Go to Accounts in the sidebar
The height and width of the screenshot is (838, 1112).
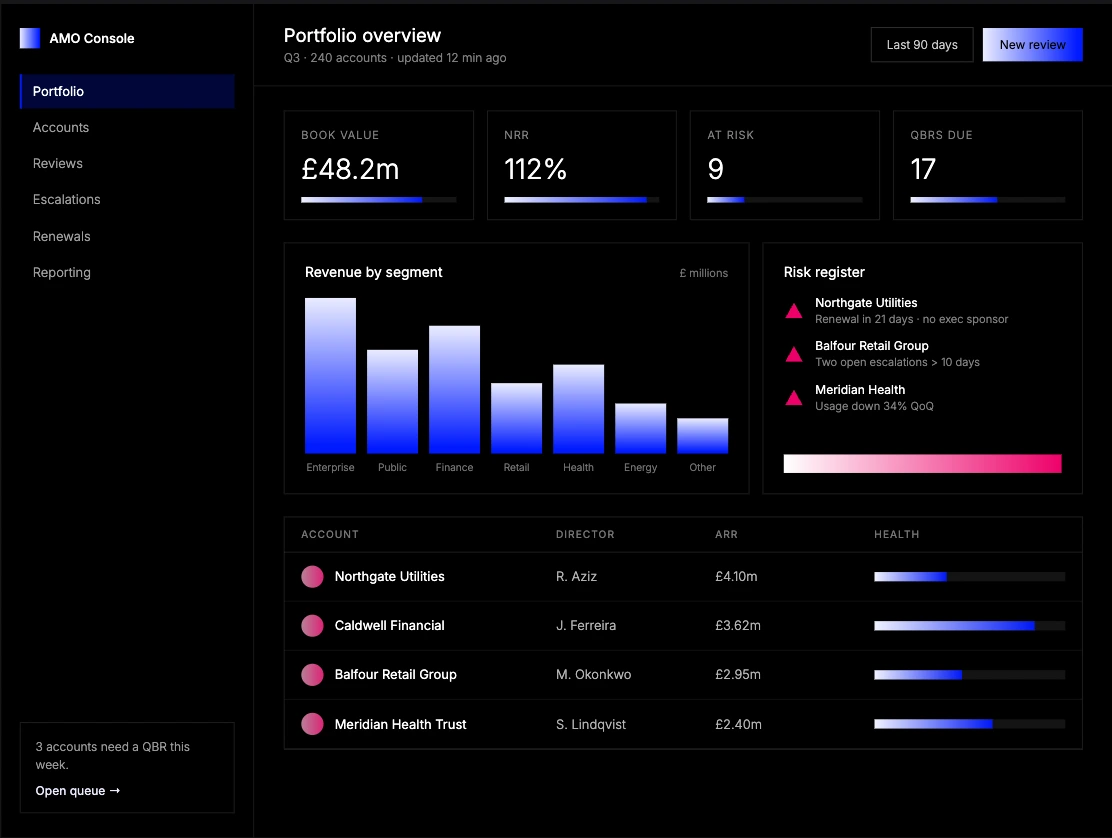click(127, 128)
